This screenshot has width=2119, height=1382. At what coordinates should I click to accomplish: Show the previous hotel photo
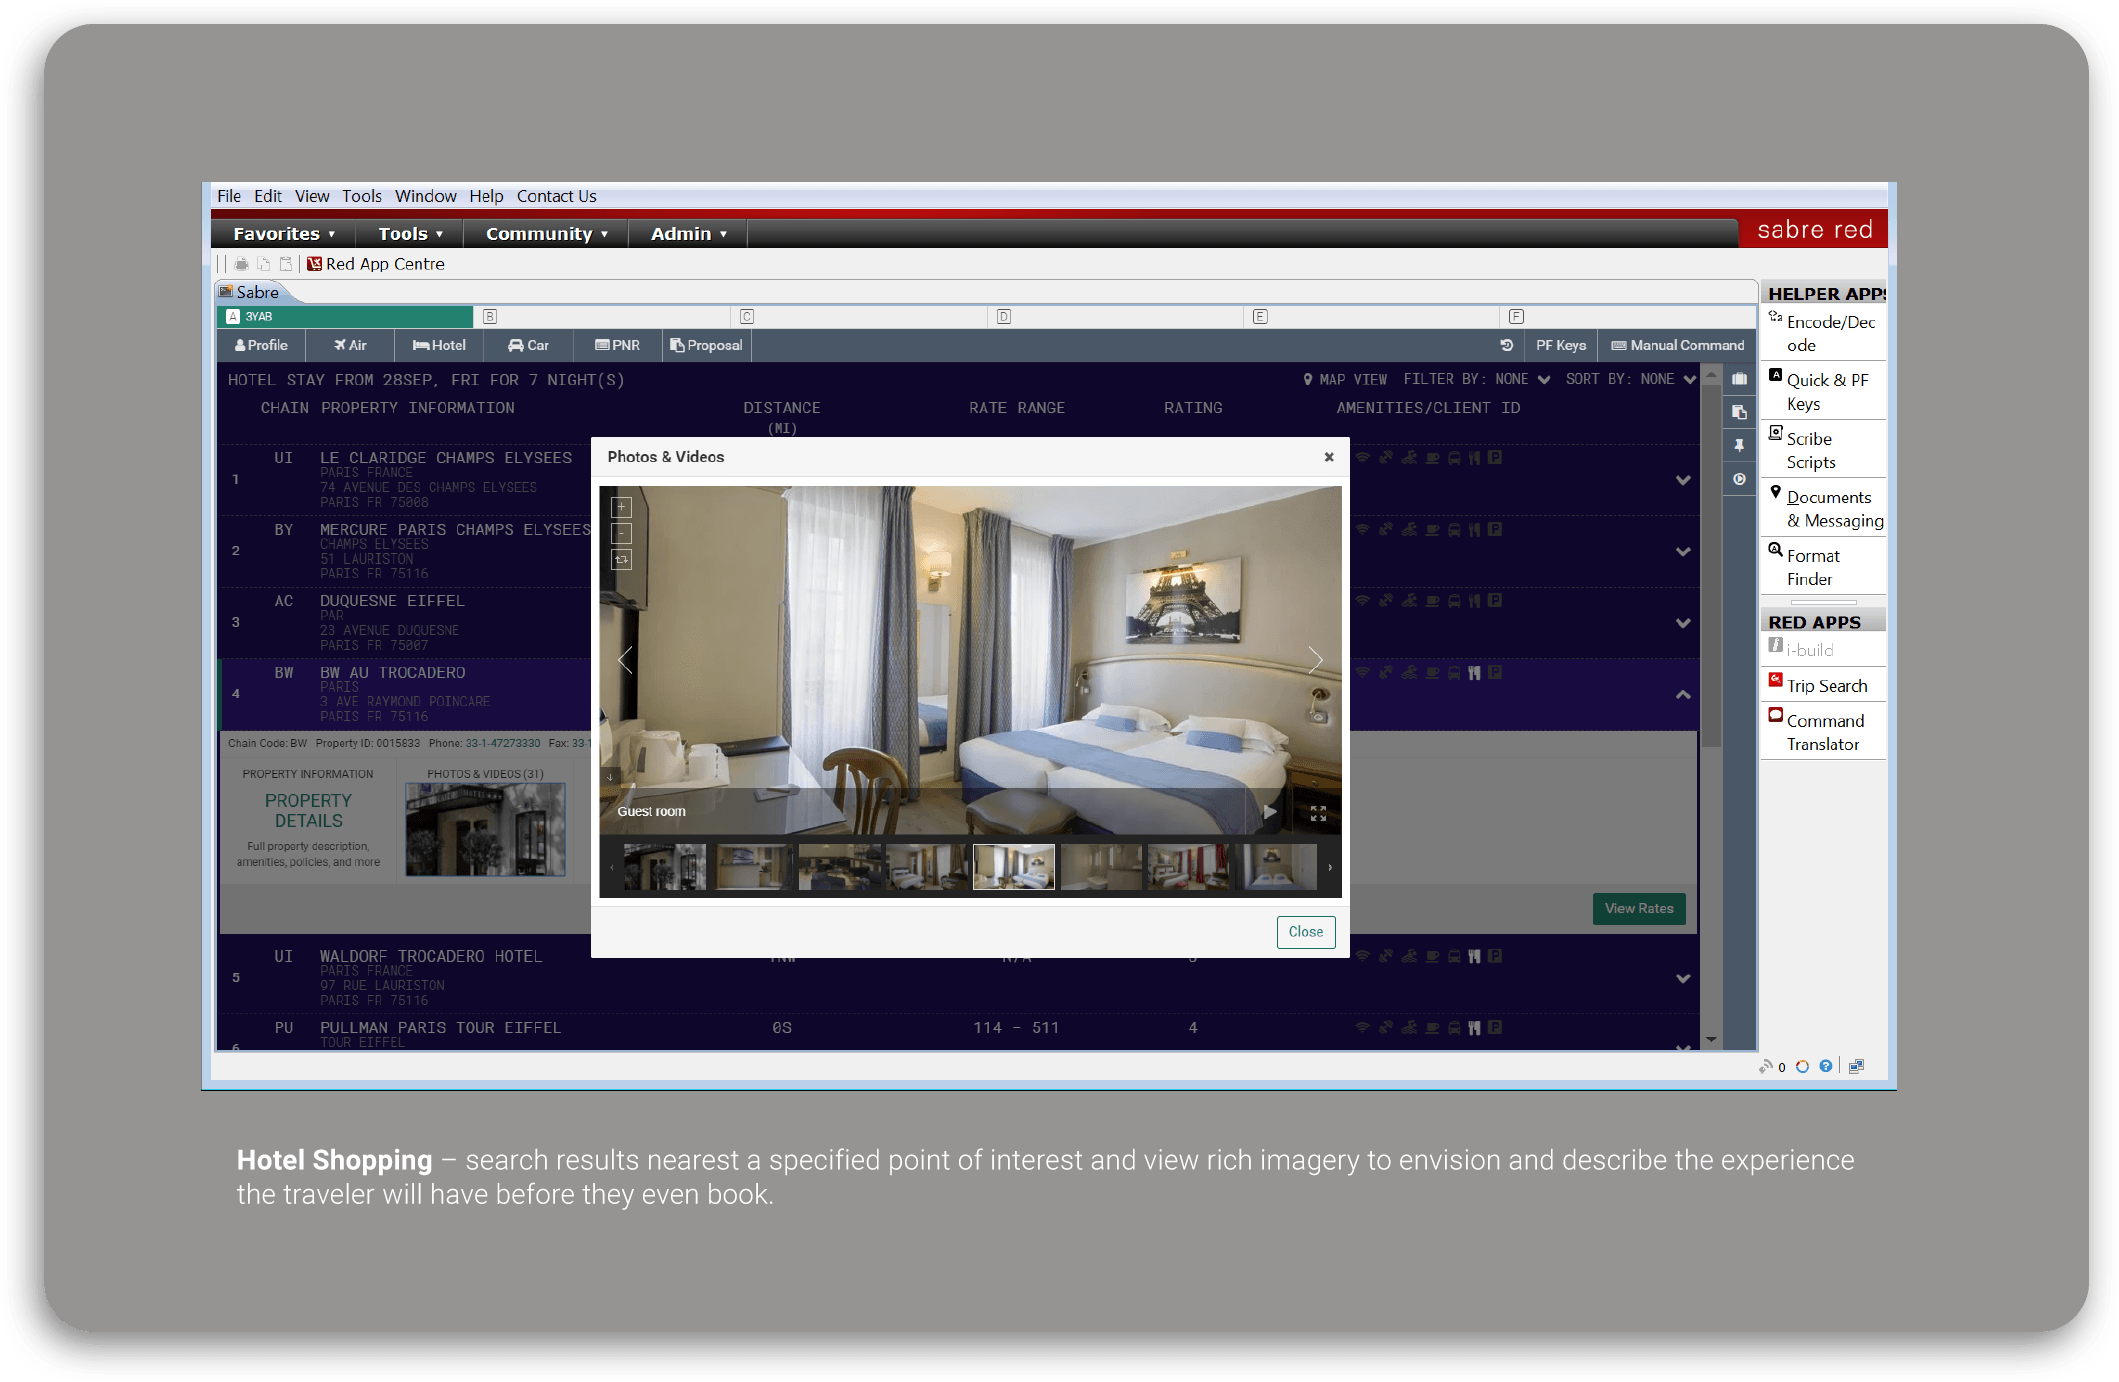625,659
